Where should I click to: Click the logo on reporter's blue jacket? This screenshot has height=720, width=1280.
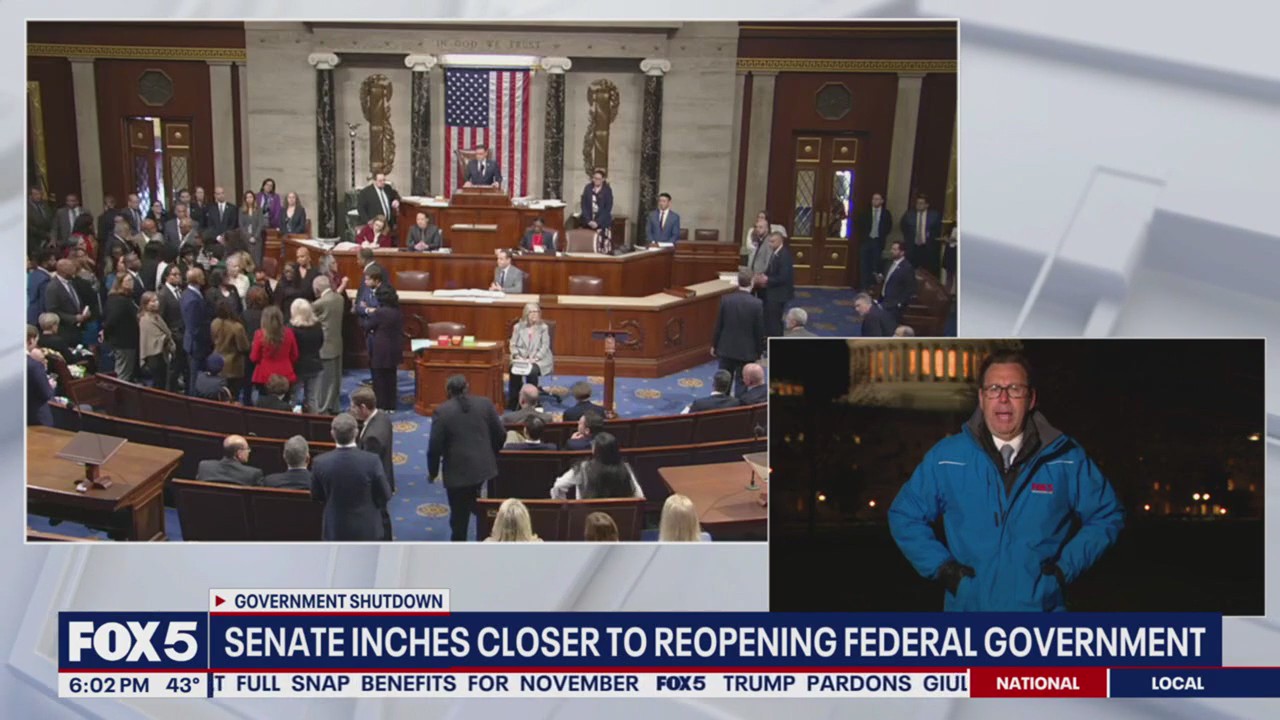coord(1042,488)
